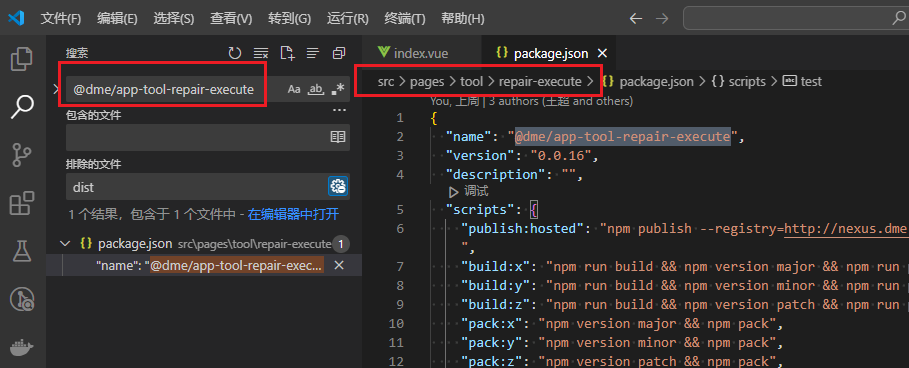
Task: Toggle search details with ellipsis button
Action: tap(339, 110)
